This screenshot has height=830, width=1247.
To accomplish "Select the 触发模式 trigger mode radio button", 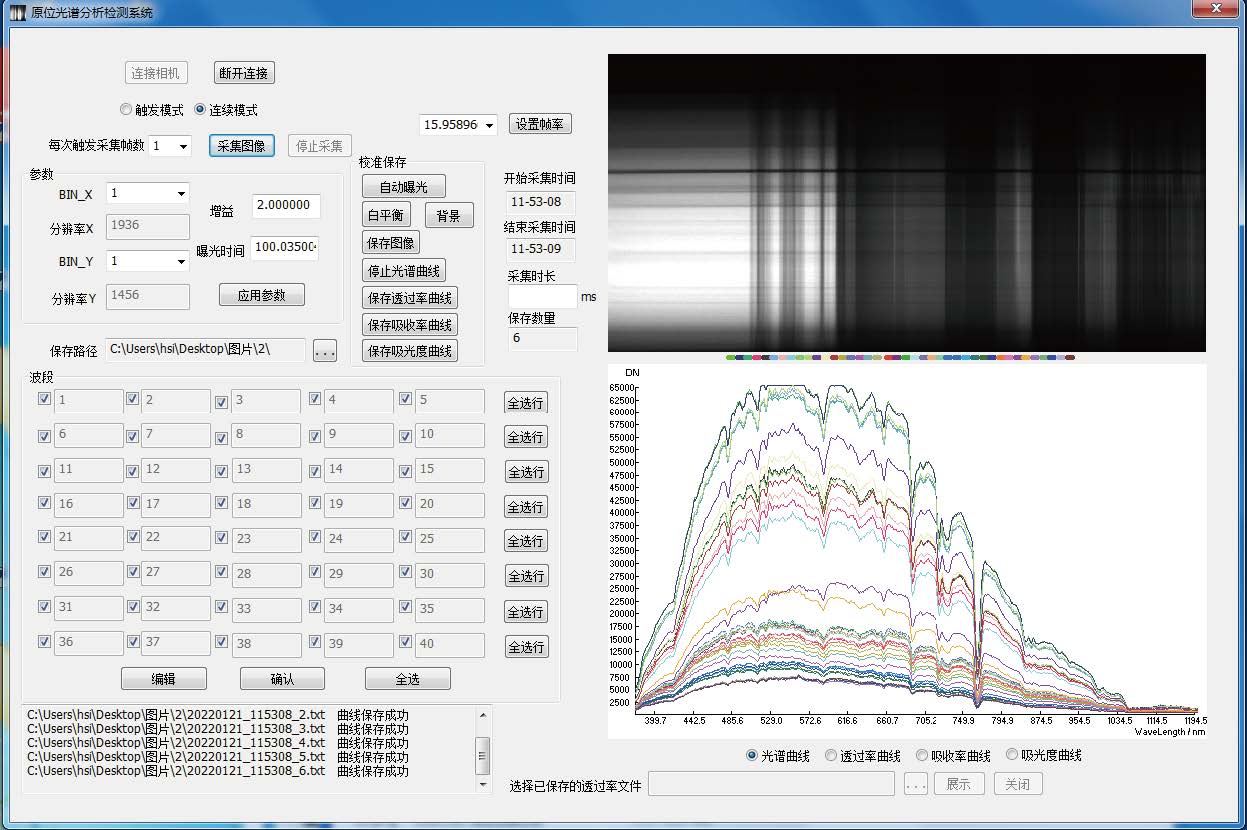I will point(126,110).
